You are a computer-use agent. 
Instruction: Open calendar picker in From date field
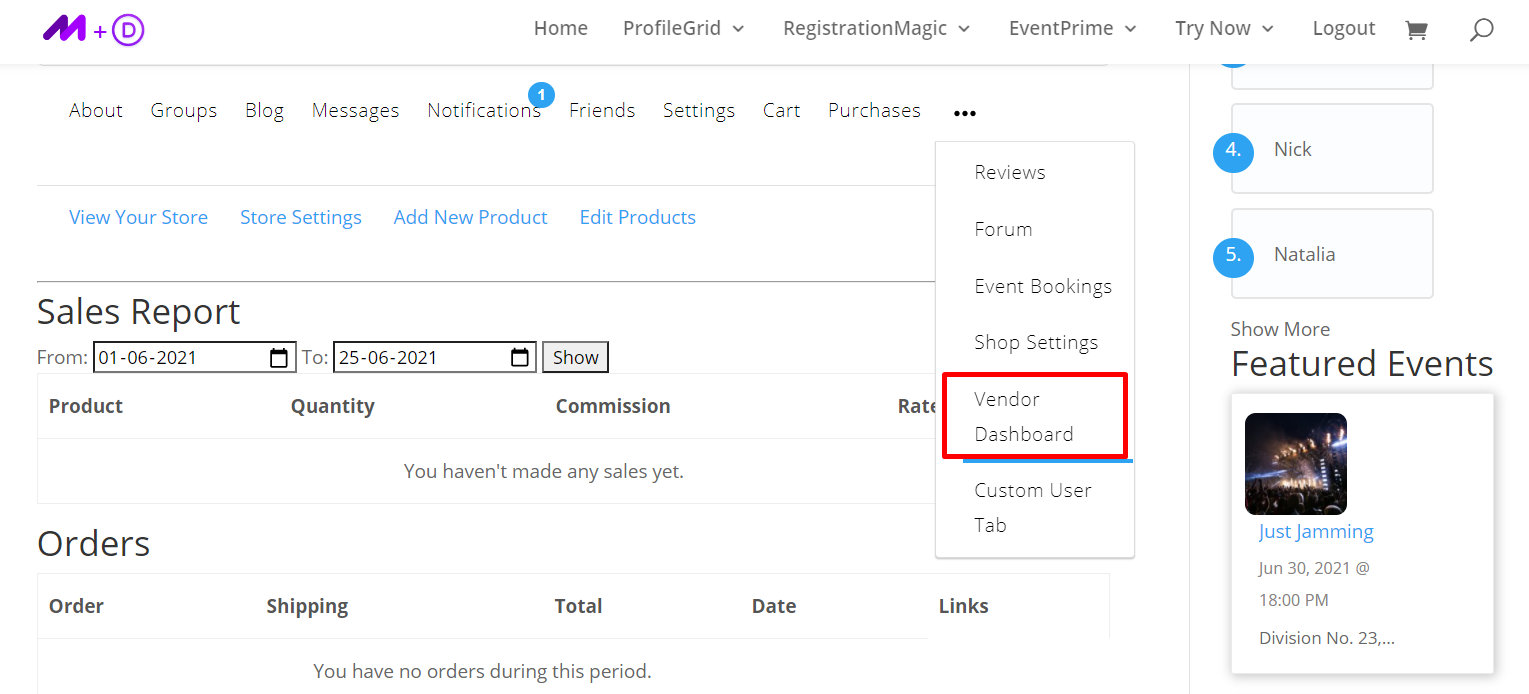(x=279, y=358)
